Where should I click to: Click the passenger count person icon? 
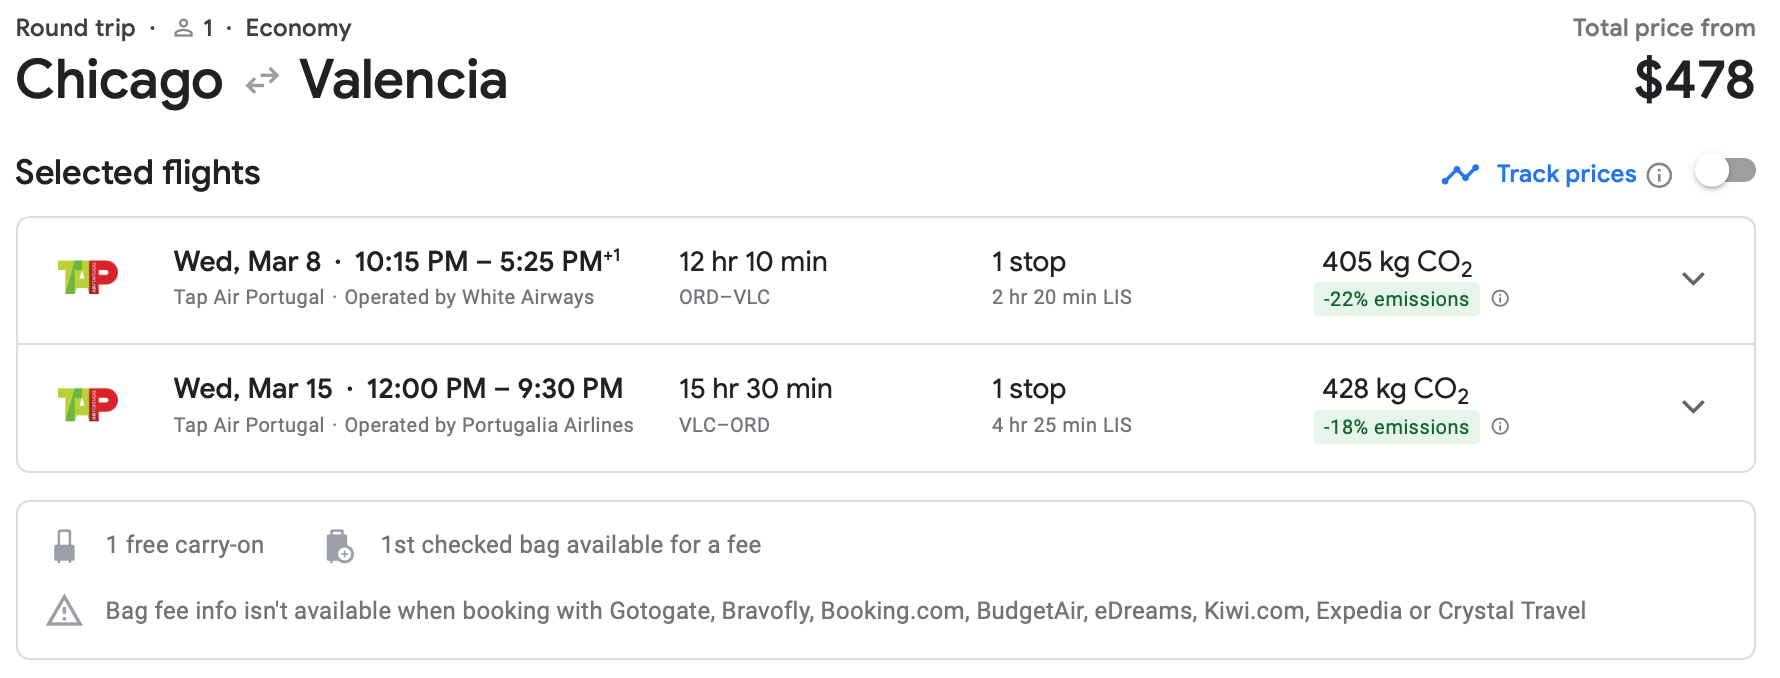tap(183, 29)
